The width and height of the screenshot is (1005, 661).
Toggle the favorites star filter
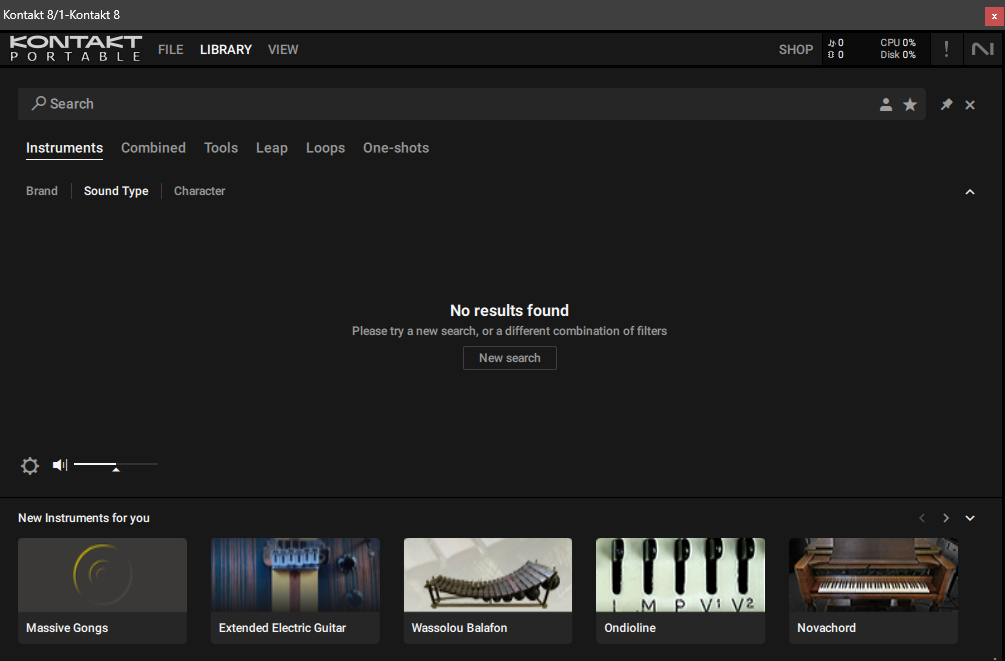910,104
